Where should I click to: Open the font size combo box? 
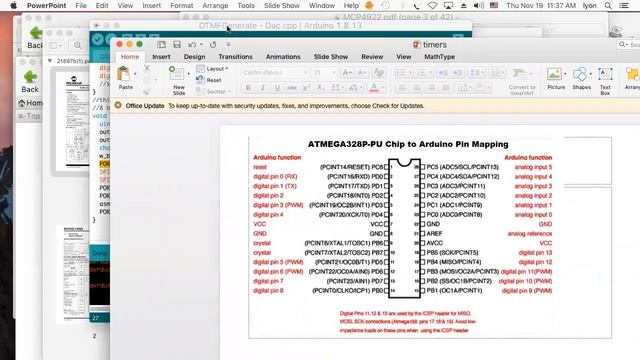coord(324,73)
